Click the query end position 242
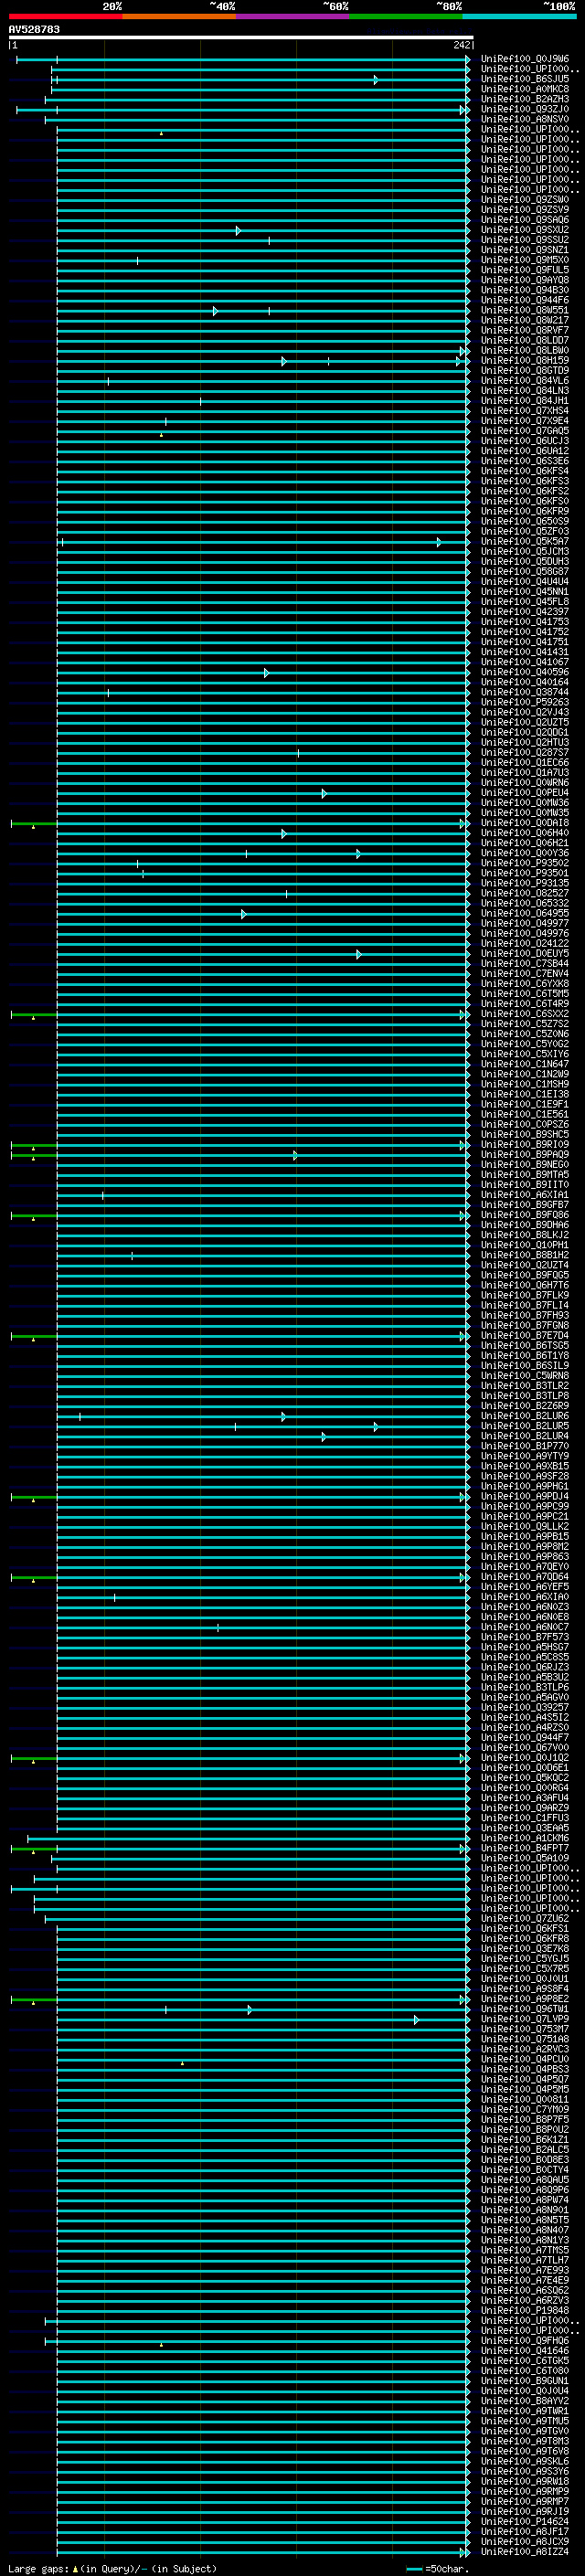 461,45
